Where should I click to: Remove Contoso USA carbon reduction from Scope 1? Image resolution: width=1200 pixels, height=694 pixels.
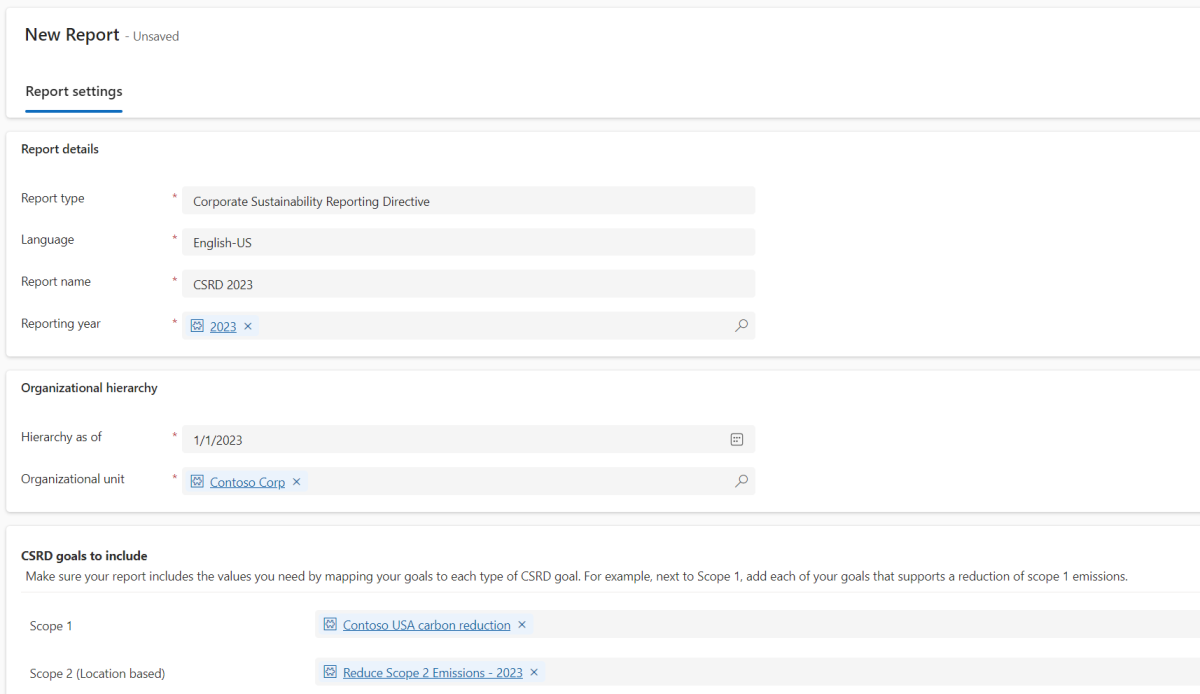point(521,625)
